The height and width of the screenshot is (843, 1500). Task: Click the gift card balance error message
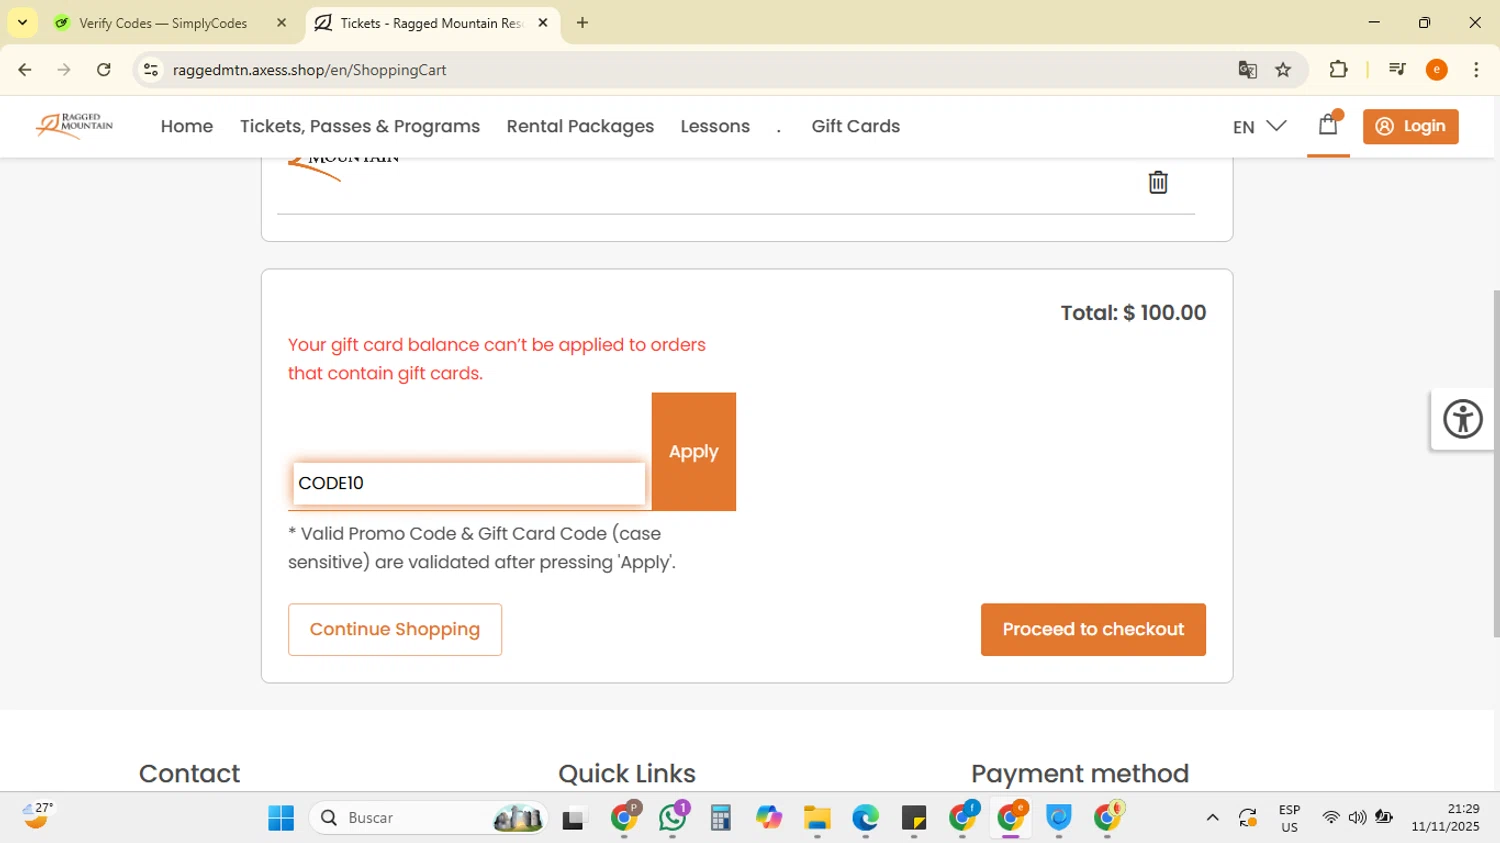[x=497, y=359]
